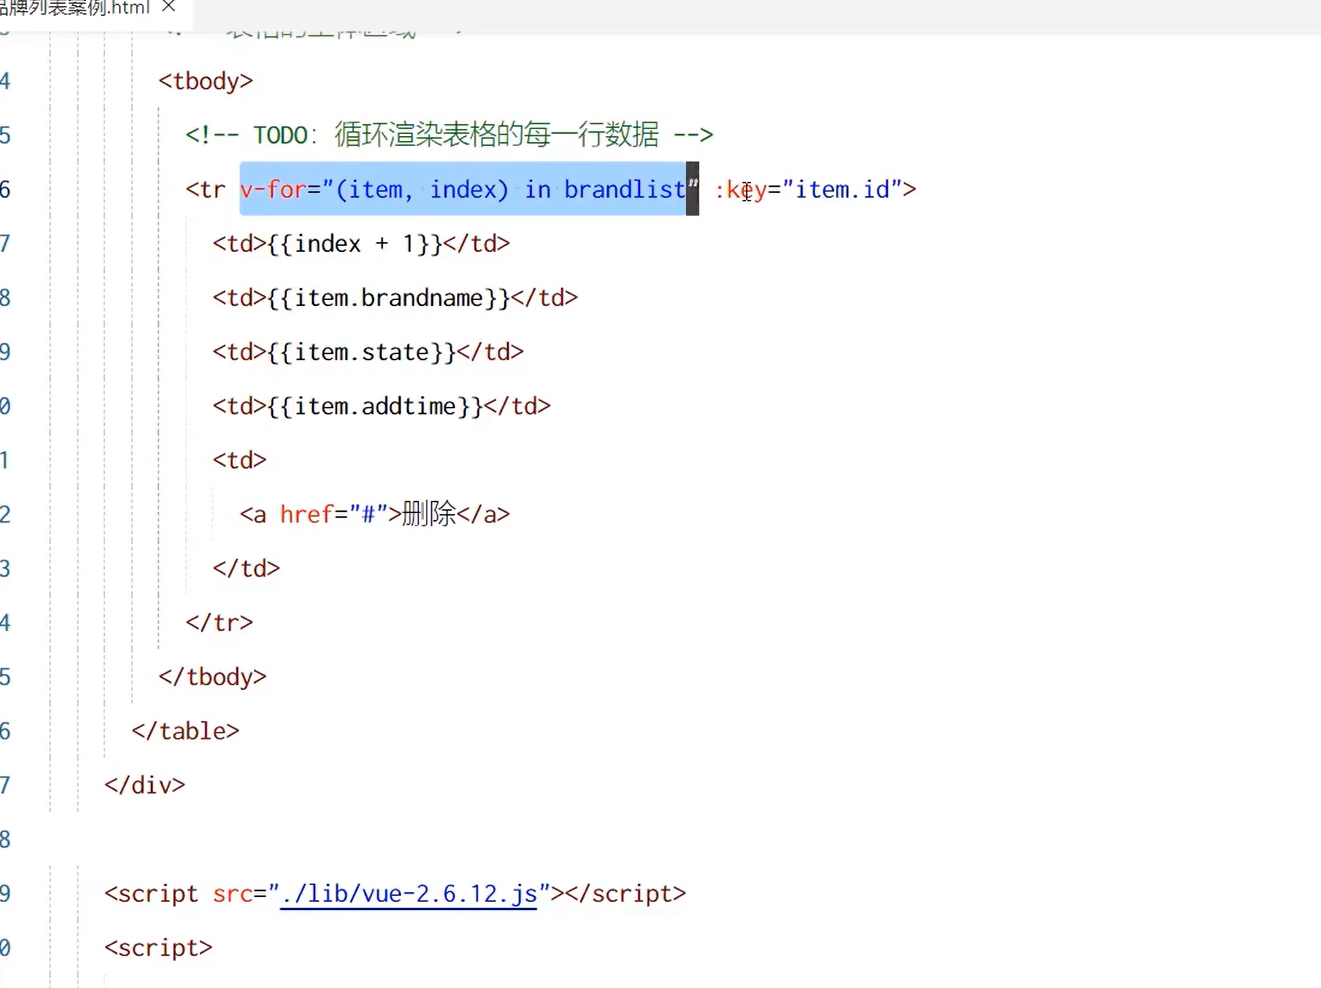Image resolution: width=1321 pixels, height=988 pixels.
Task: Click the last <script> opening tag
Action: click(x=158, y=947)
